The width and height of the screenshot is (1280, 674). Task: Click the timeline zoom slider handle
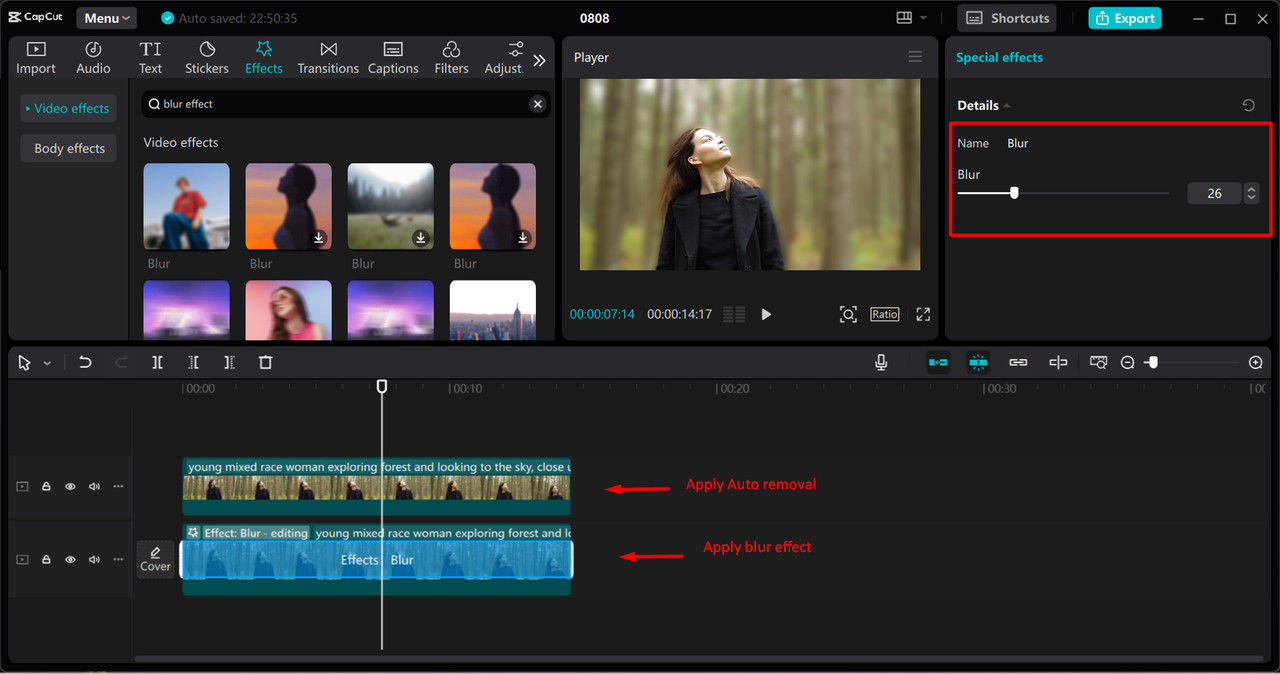pyautogui.click(x=1153, y=363)
